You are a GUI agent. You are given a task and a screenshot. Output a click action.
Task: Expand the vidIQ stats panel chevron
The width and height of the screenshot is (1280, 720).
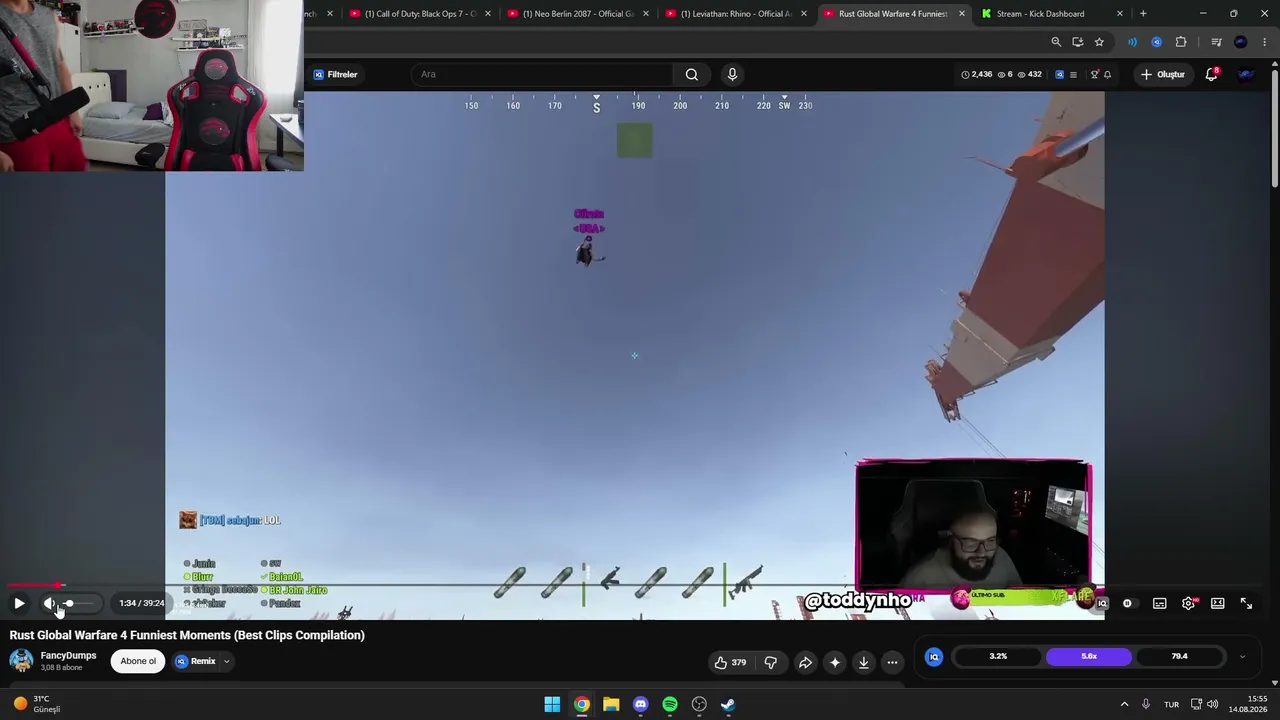1242,657
